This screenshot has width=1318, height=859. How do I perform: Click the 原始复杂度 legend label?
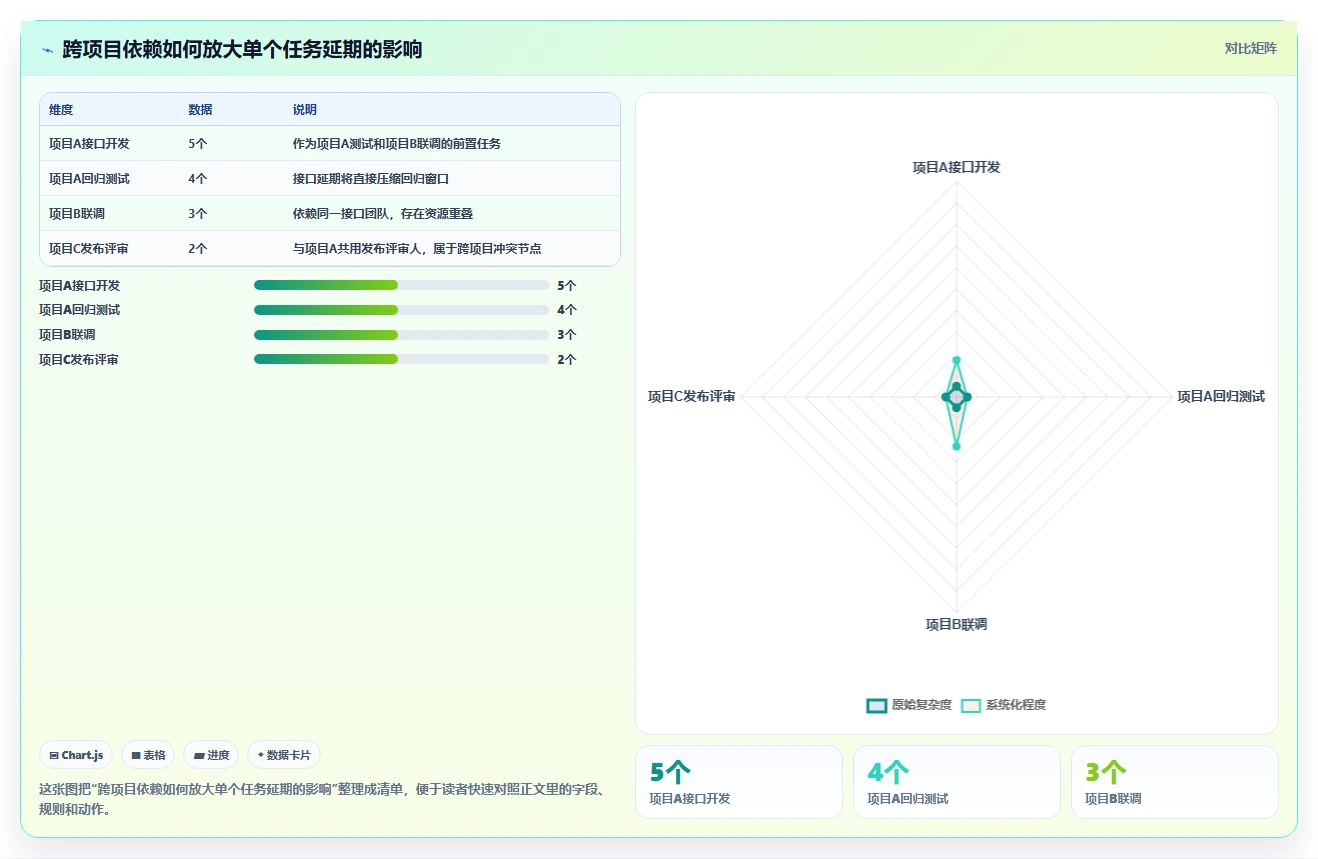(x=922, y=706)
